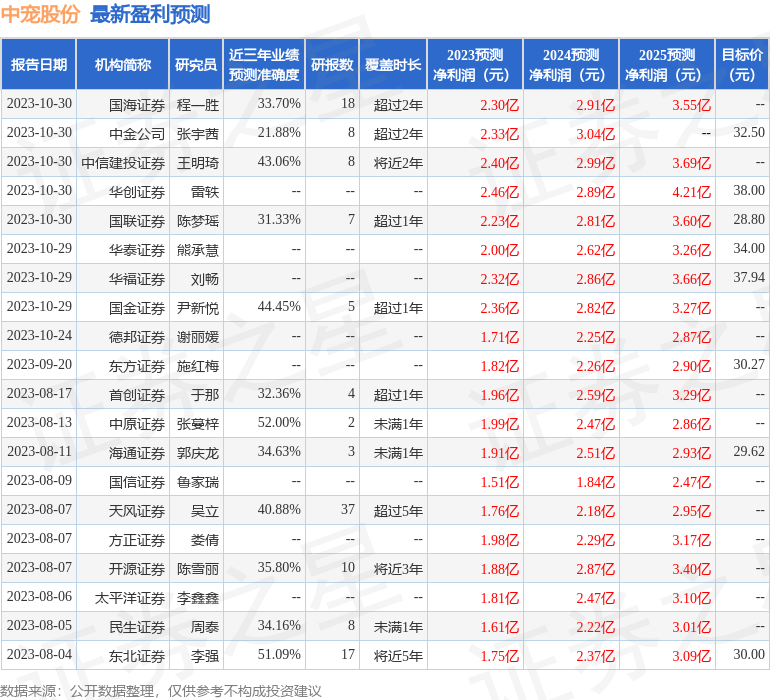Click the 3.04亿 2024 profit forecast
Image resolution: width=770 pixels, height=700 pixels.
[596, 134]
